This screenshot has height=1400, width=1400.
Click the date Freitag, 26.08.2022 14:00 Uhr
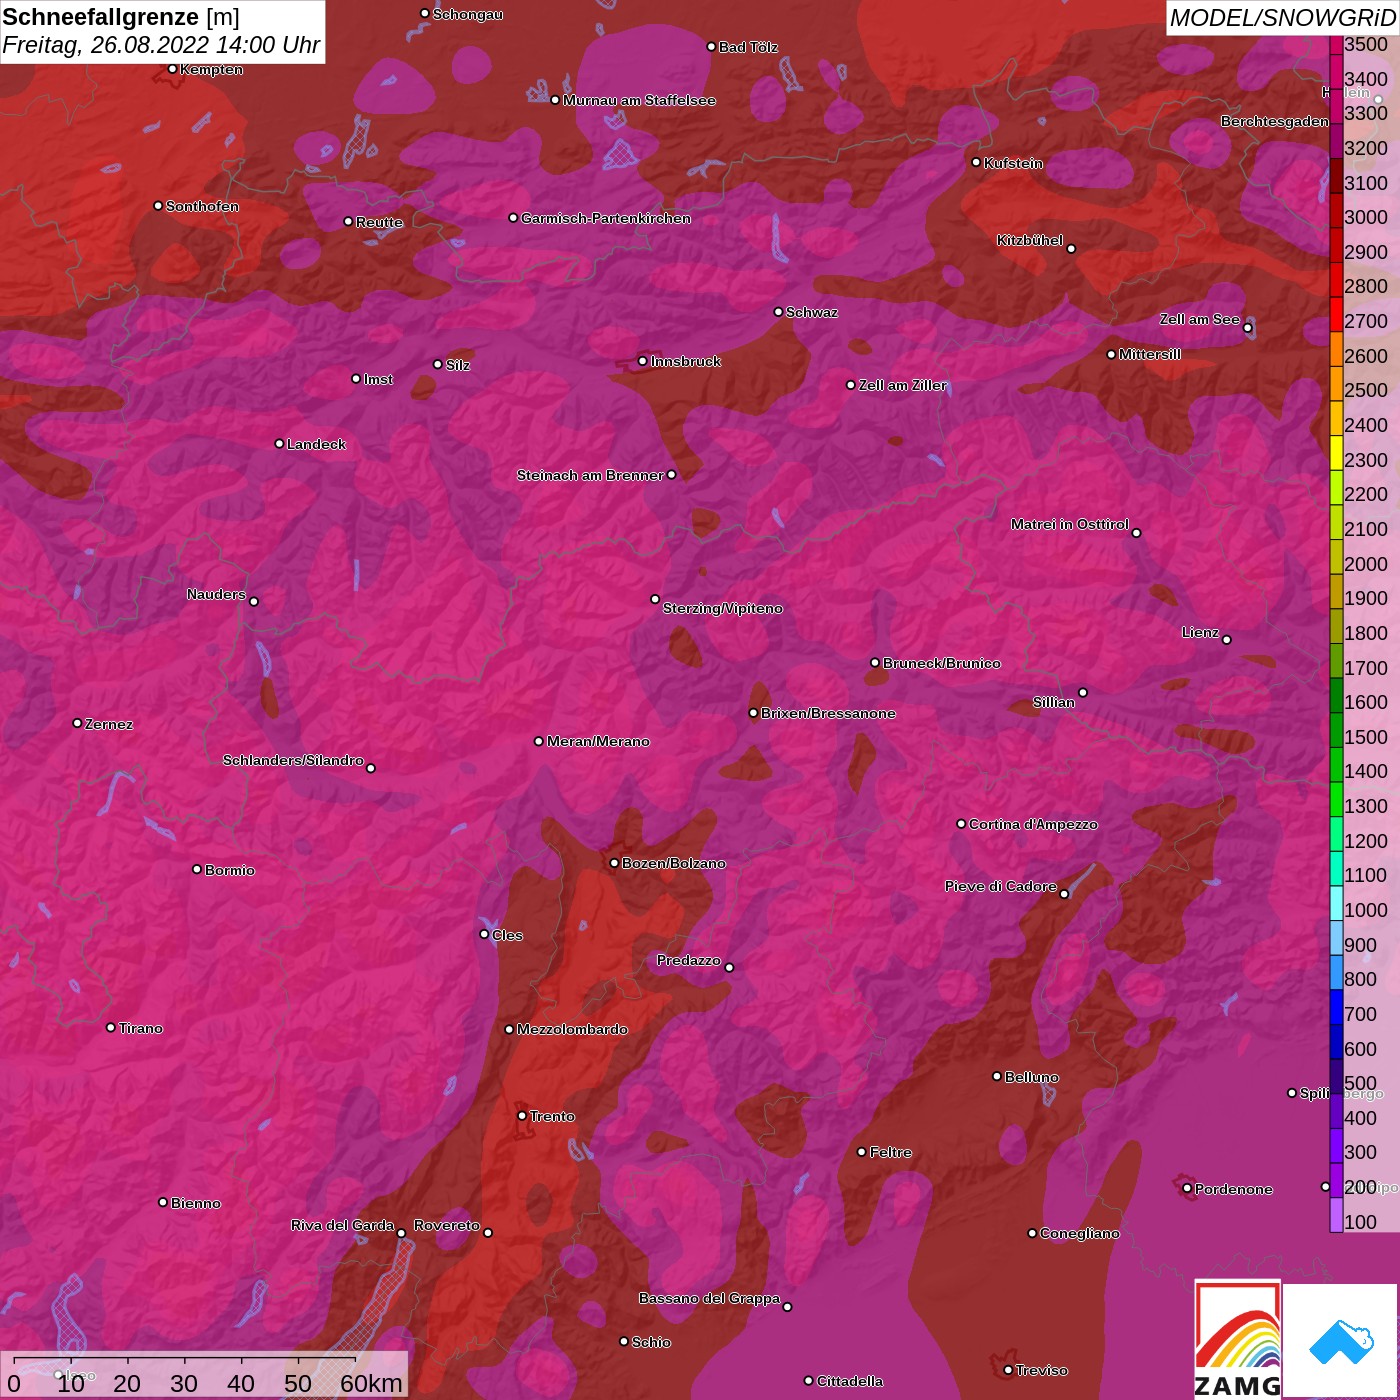pyautogui.click(x=161, y=45)
